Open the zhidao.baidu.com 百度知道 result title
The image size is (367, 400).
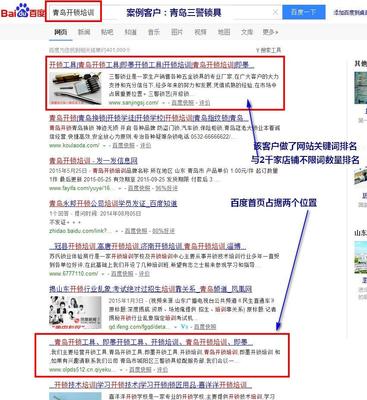[113, 203]
